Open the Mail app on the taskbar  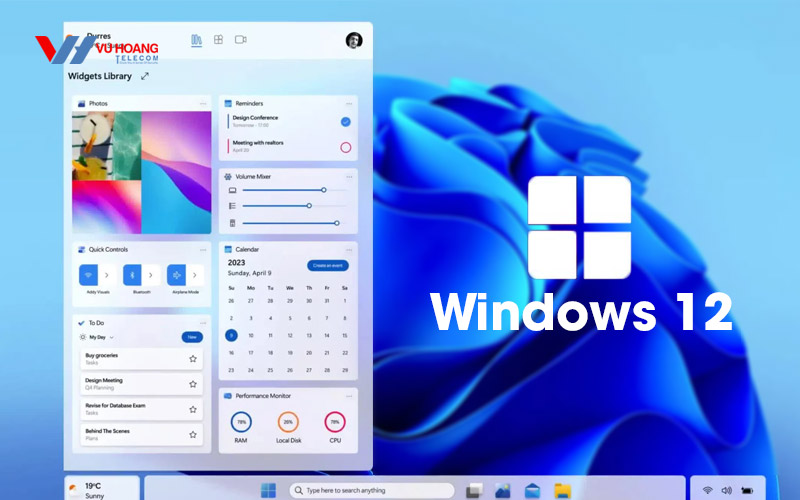532,490
